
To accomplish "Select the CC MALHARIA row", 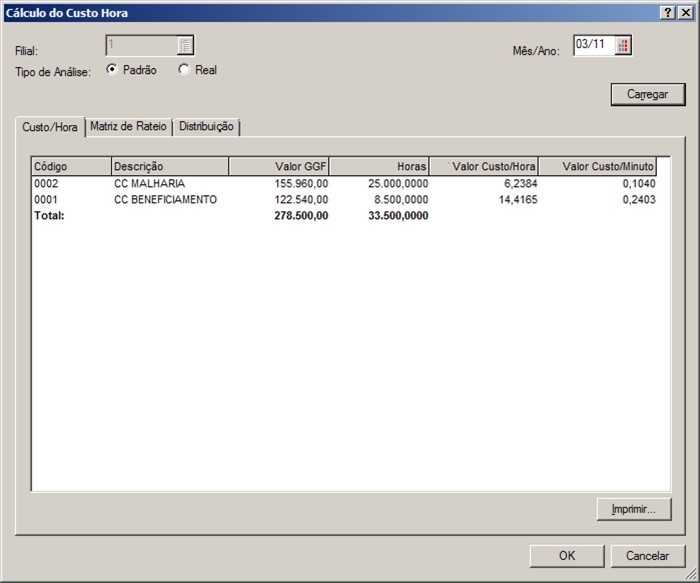I will coord(150,184).
